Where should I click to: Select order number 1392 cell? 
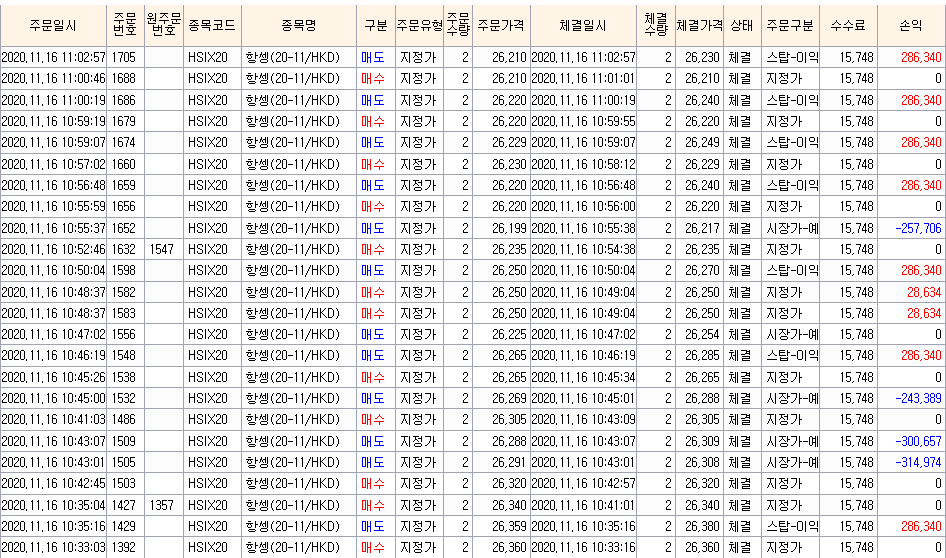click(124, 547)
